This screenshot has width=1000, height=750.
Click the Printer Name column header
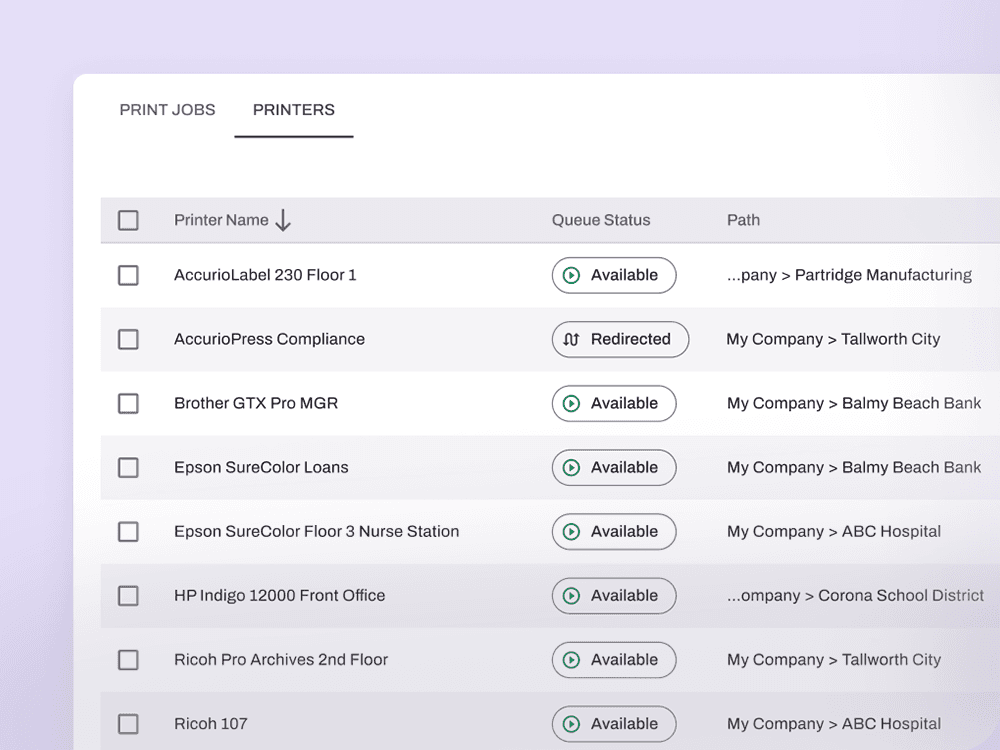click(221, 220)
